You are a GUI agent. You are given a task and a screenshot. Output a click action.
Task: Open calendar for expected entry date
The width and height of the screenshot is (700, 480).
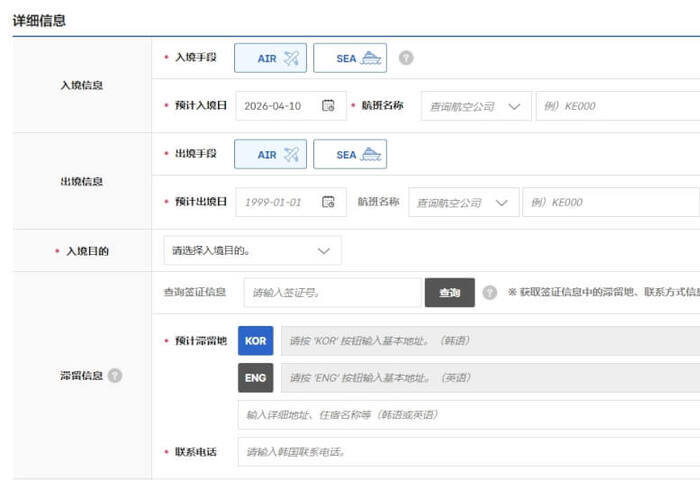[328, 106]
